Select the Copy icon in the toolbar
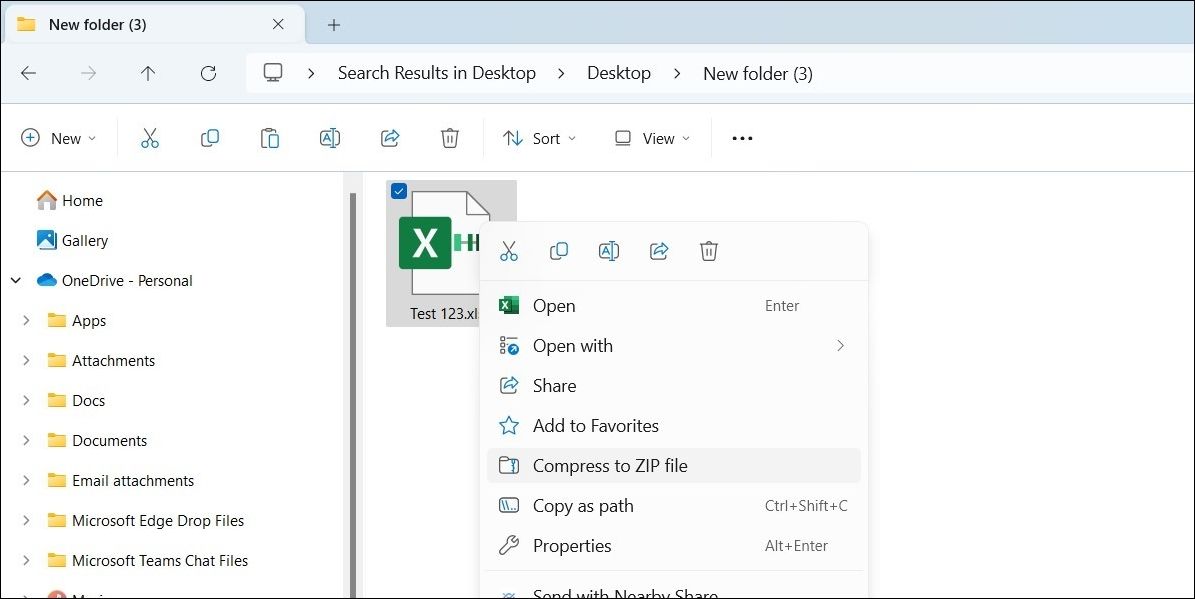 pos(210,137)
